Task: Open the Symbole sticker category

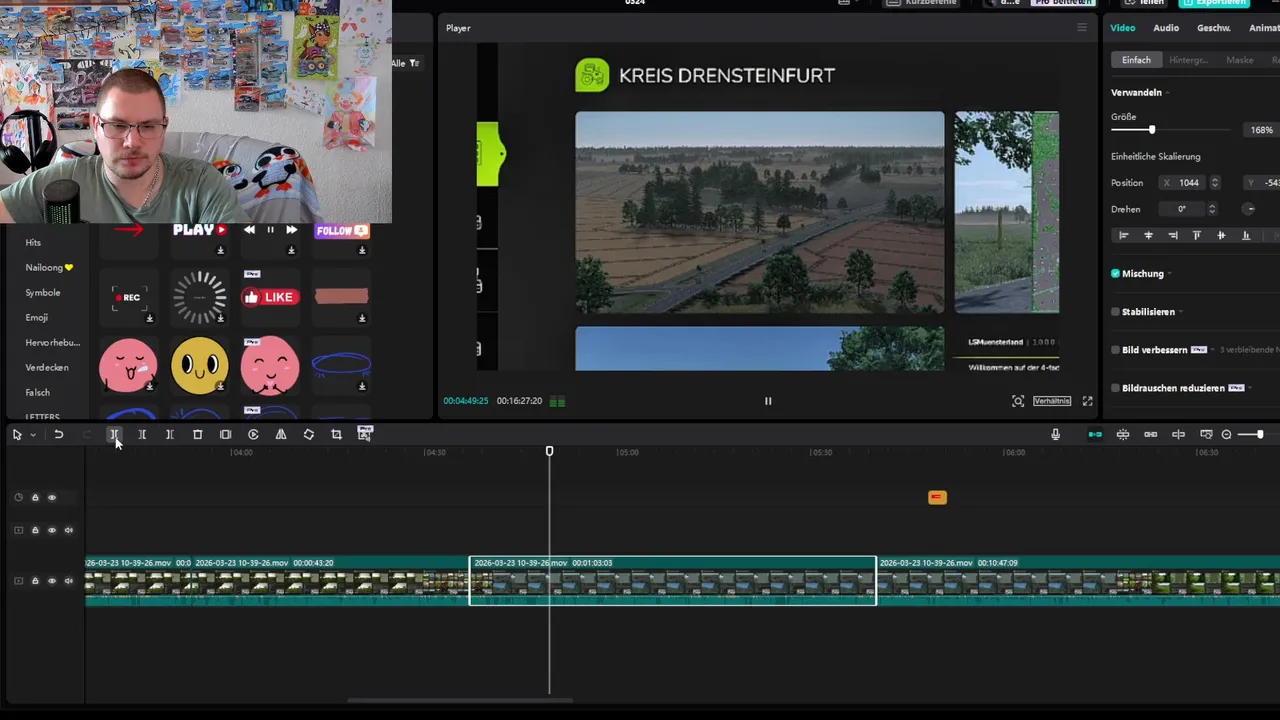Action: pos(43,293)
